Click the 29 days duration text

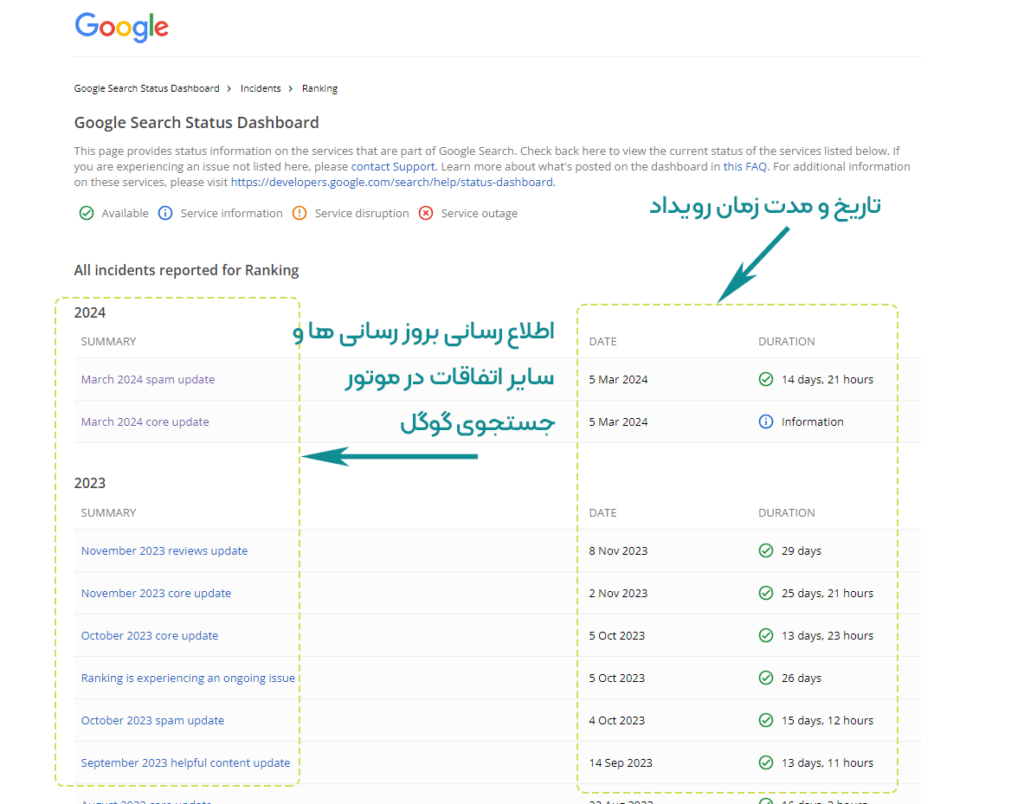[x=801, y=551]
